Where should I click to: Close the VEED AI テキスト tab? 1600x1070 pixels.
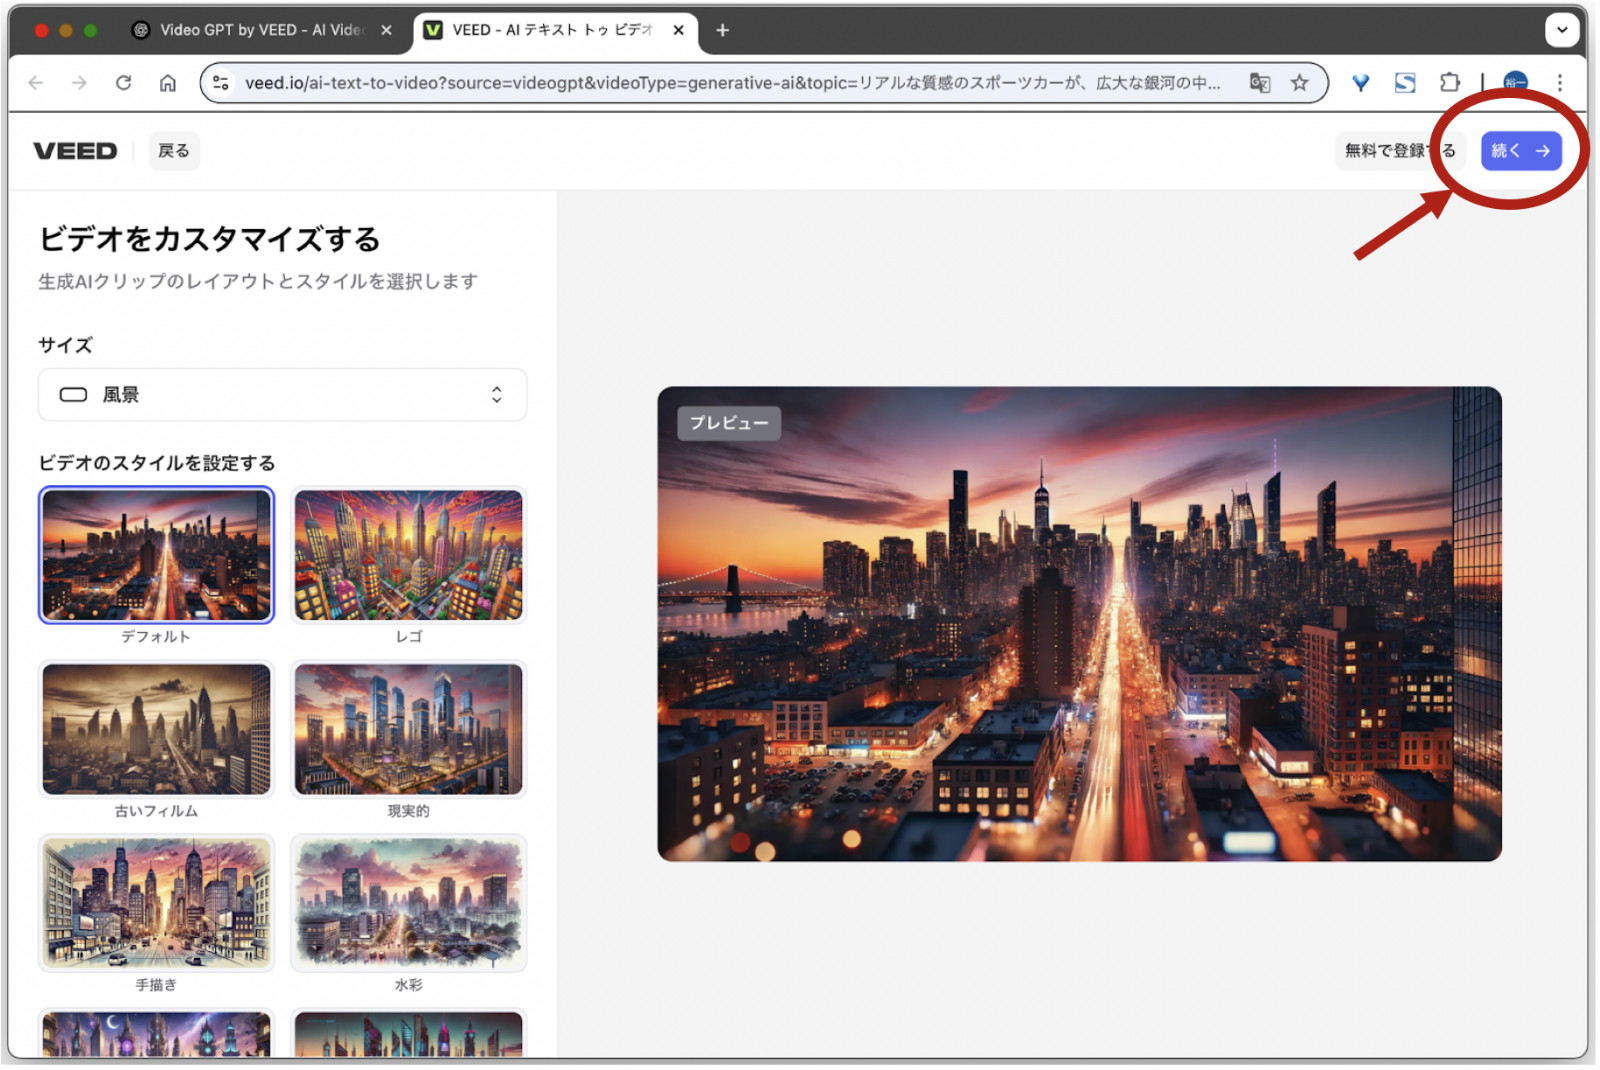(x=678, y=30)
